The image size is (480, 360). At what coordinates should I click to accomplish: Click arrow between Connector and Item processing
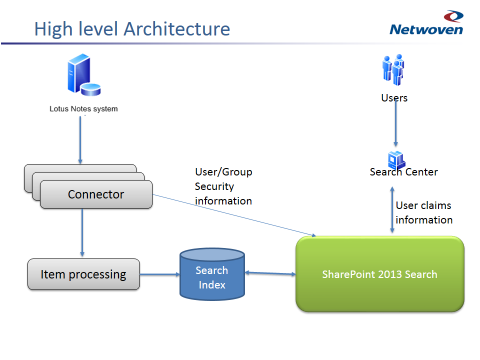(x=82, y=233)
